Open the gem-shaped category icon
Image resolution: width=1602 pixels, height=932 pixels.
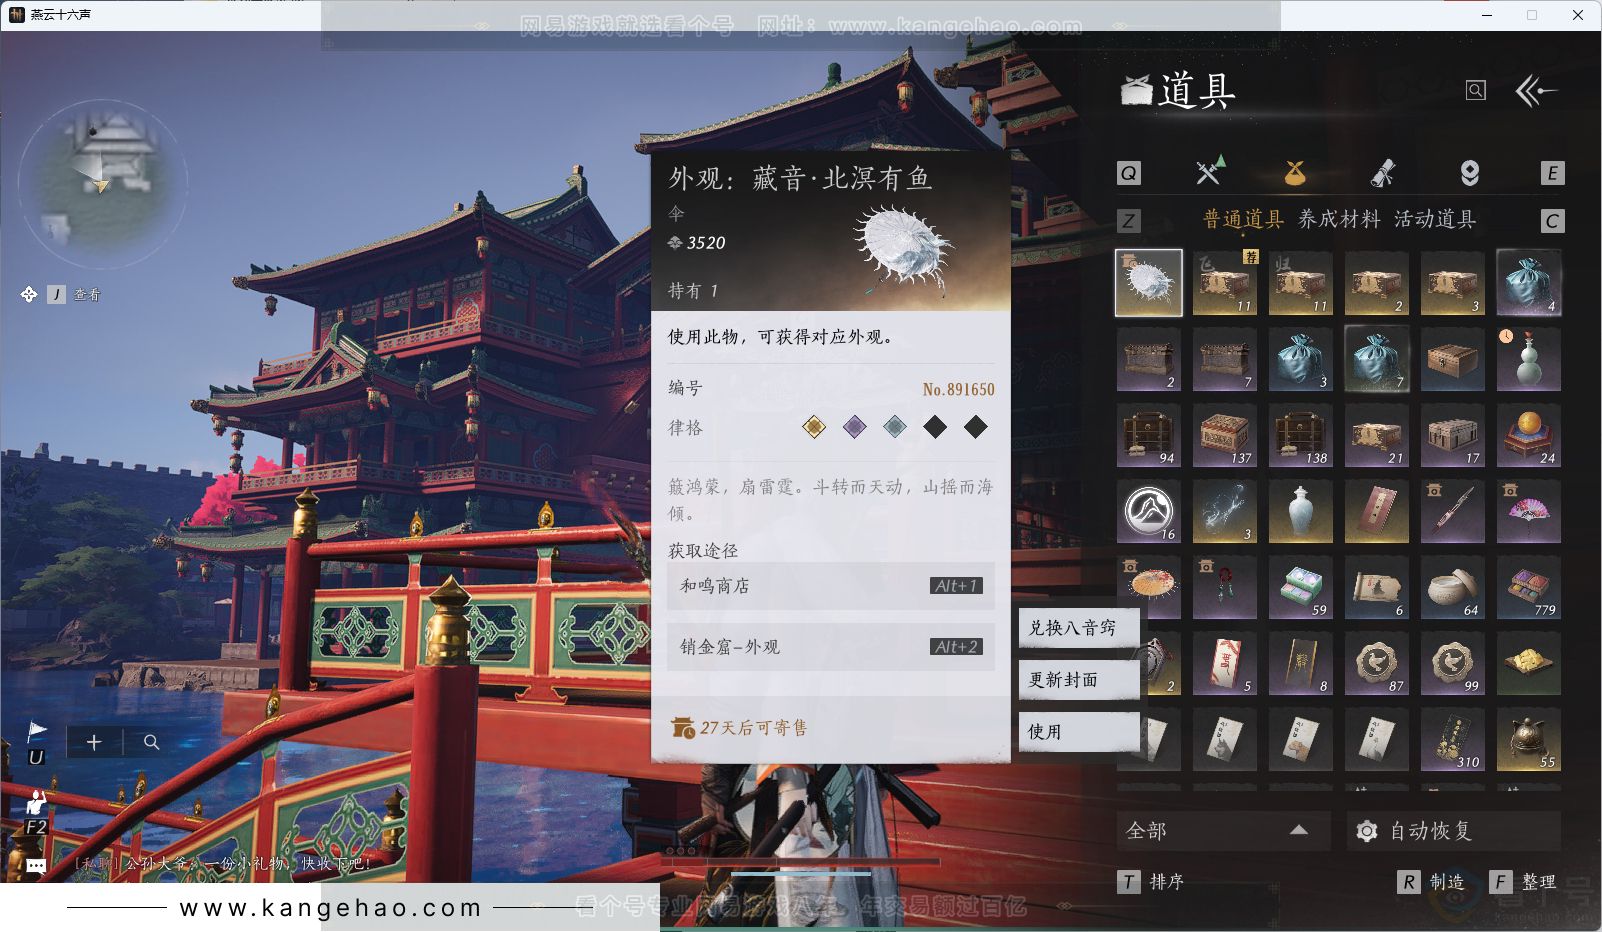[x=1469, y=173]
